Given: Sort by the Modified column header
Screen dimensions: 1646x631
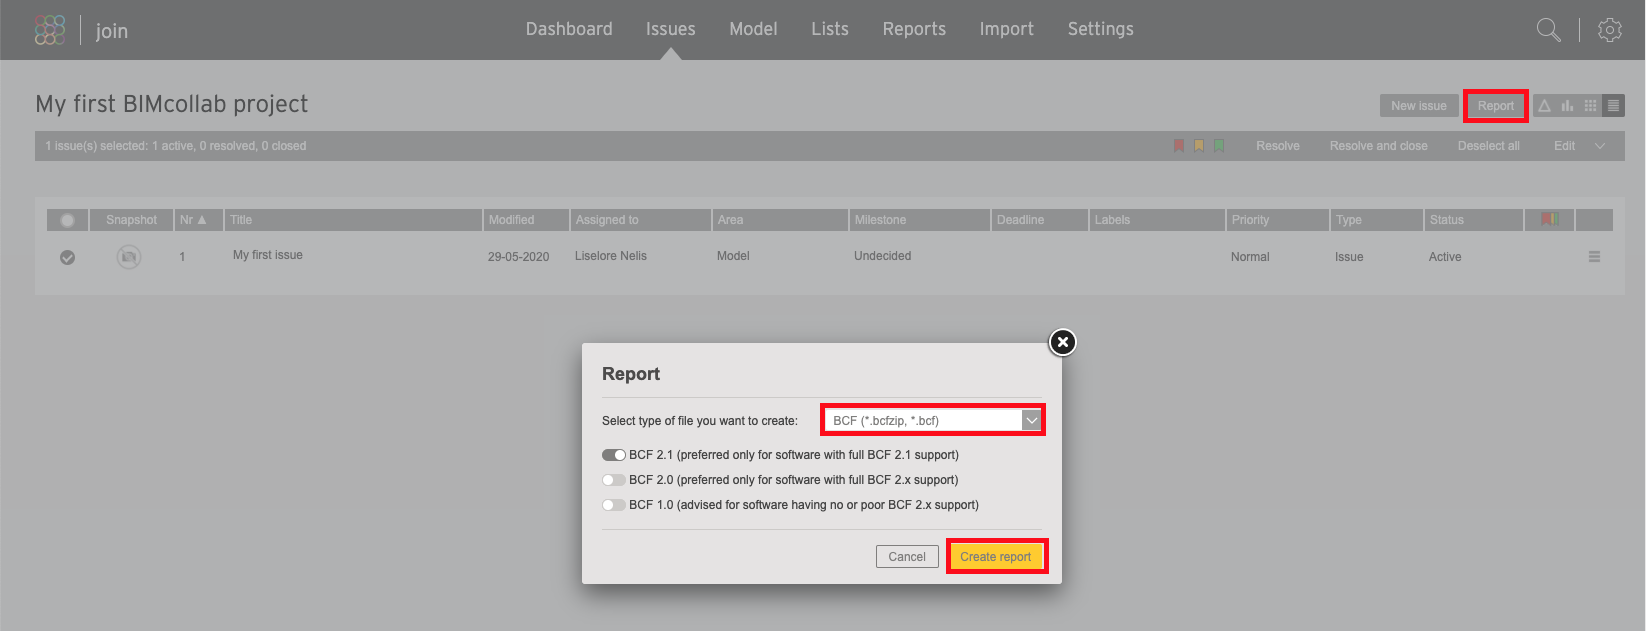Looking at the screenshot, I should pos(526,220).
